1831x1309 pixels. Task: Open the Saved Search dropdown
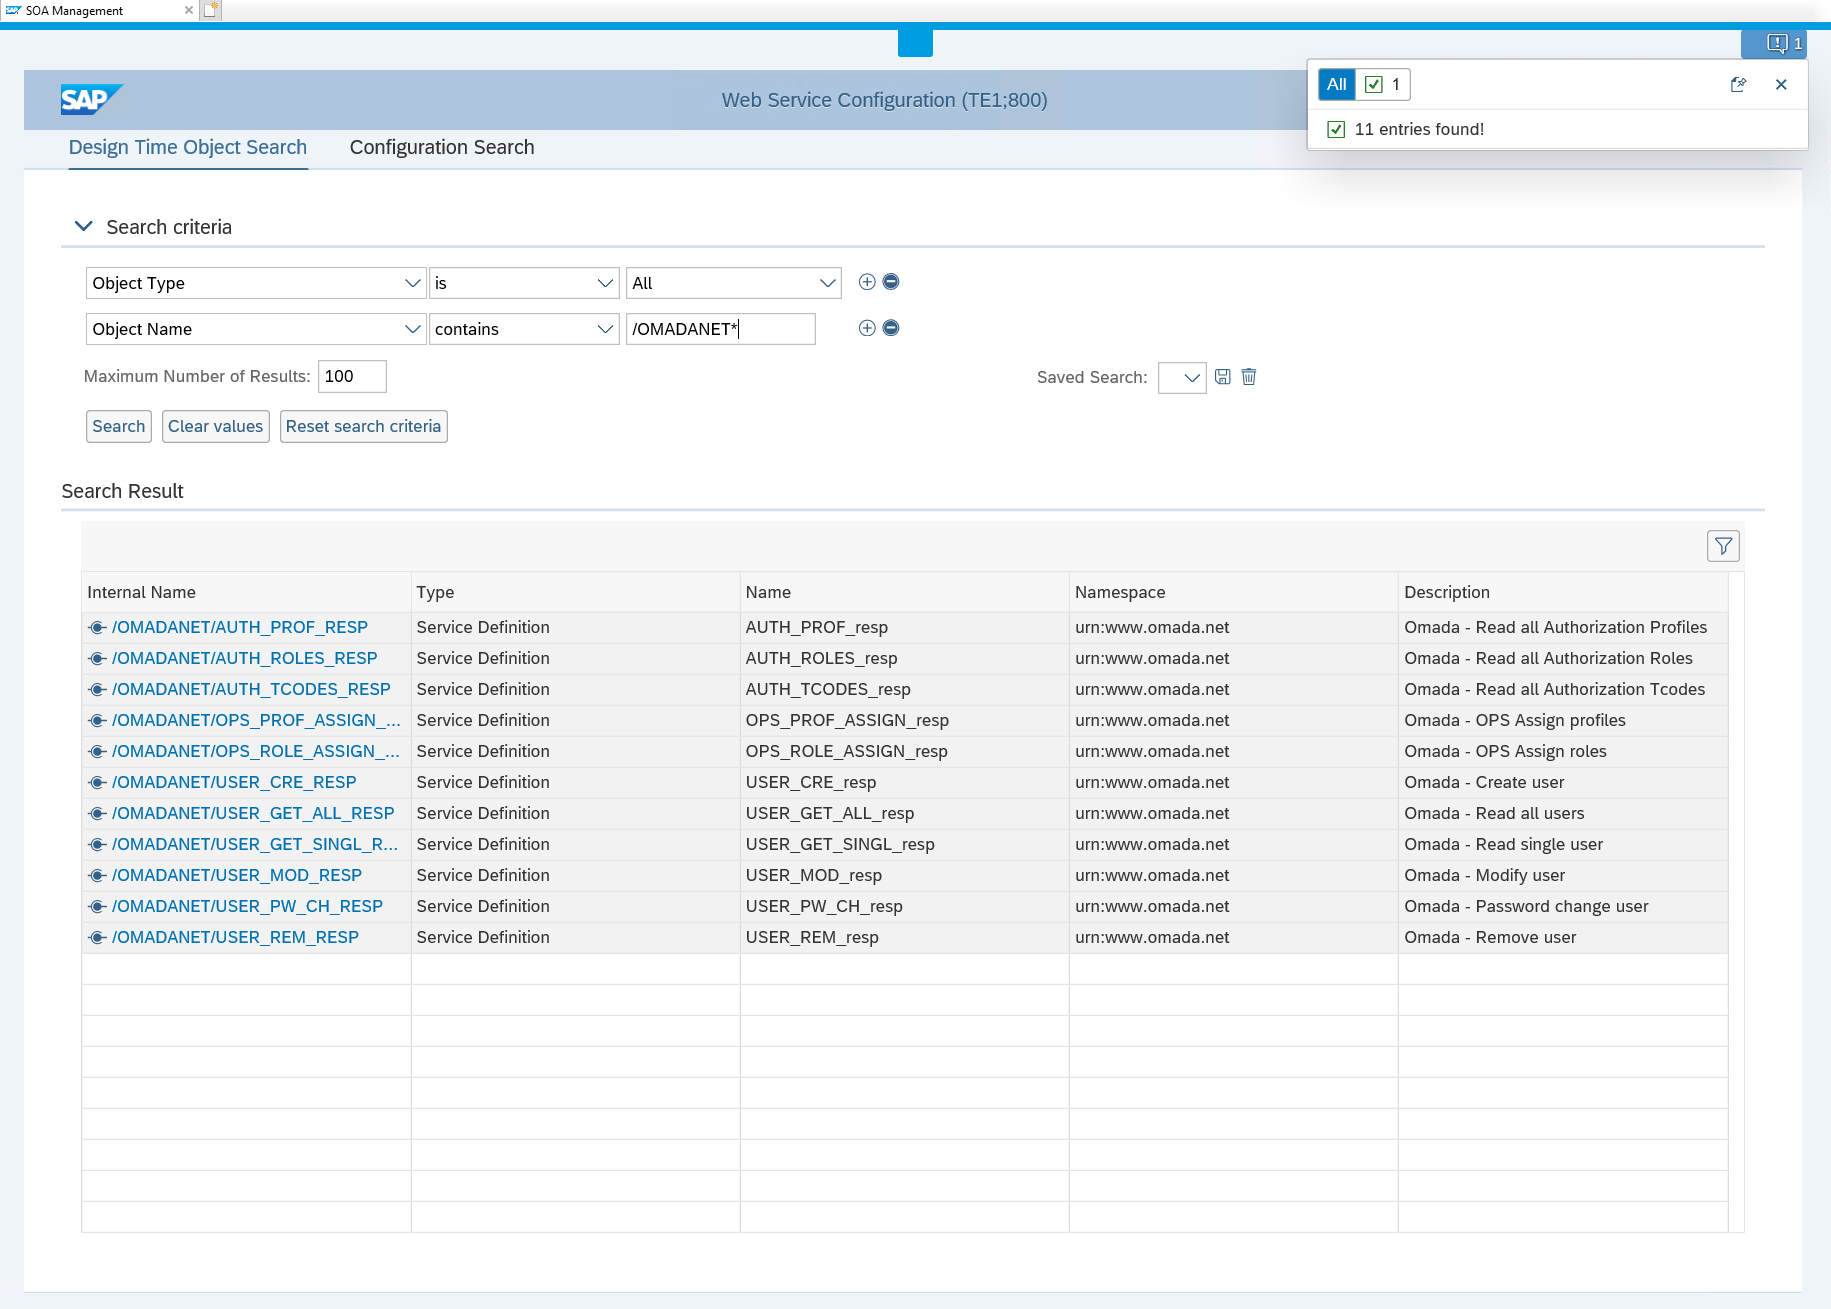coord(1182,378)
